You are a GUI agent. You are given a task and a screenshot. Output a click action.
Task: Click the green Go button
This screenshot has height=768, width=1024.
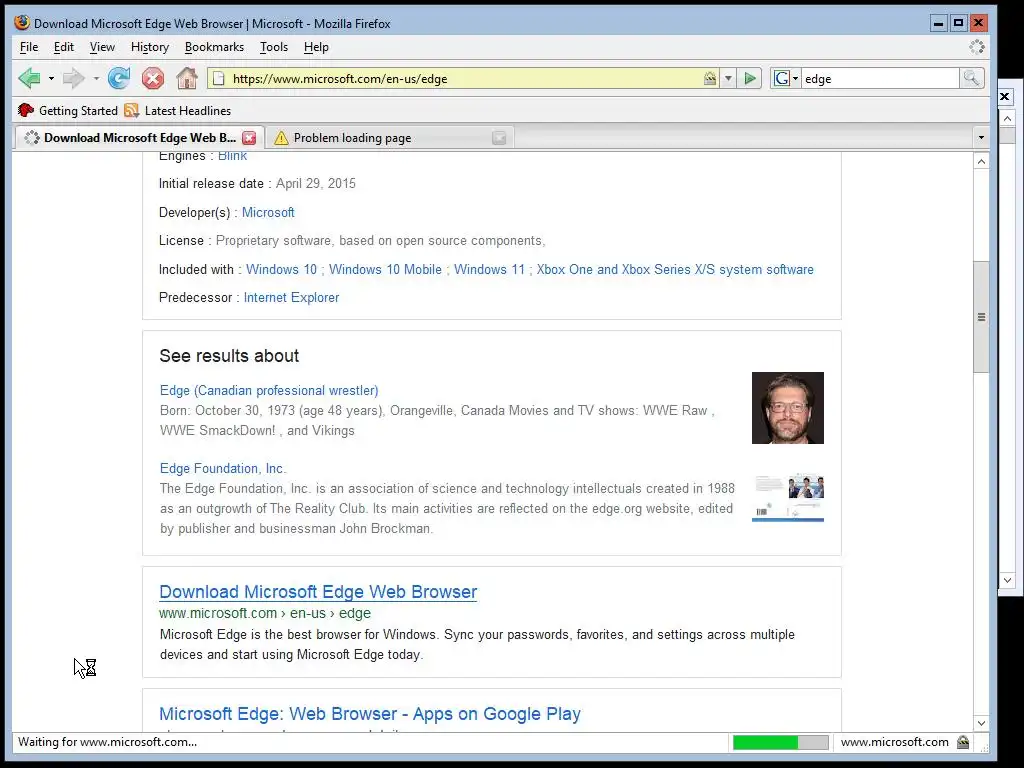point(750,79)
